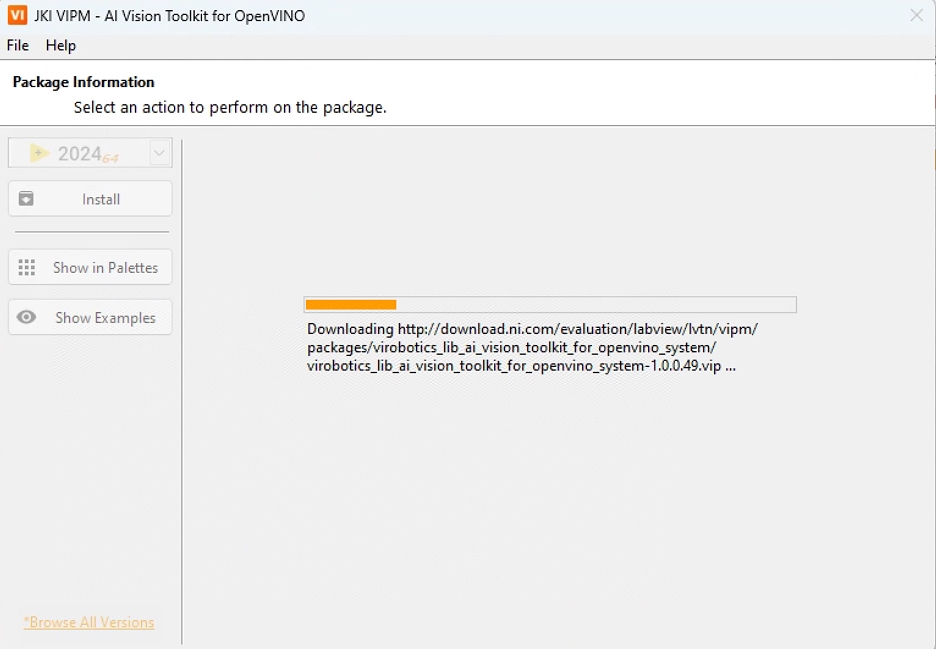This screenshot has height=649, width=936.
Task: Click the VIPM logo in the title bar
Action: 17,15
